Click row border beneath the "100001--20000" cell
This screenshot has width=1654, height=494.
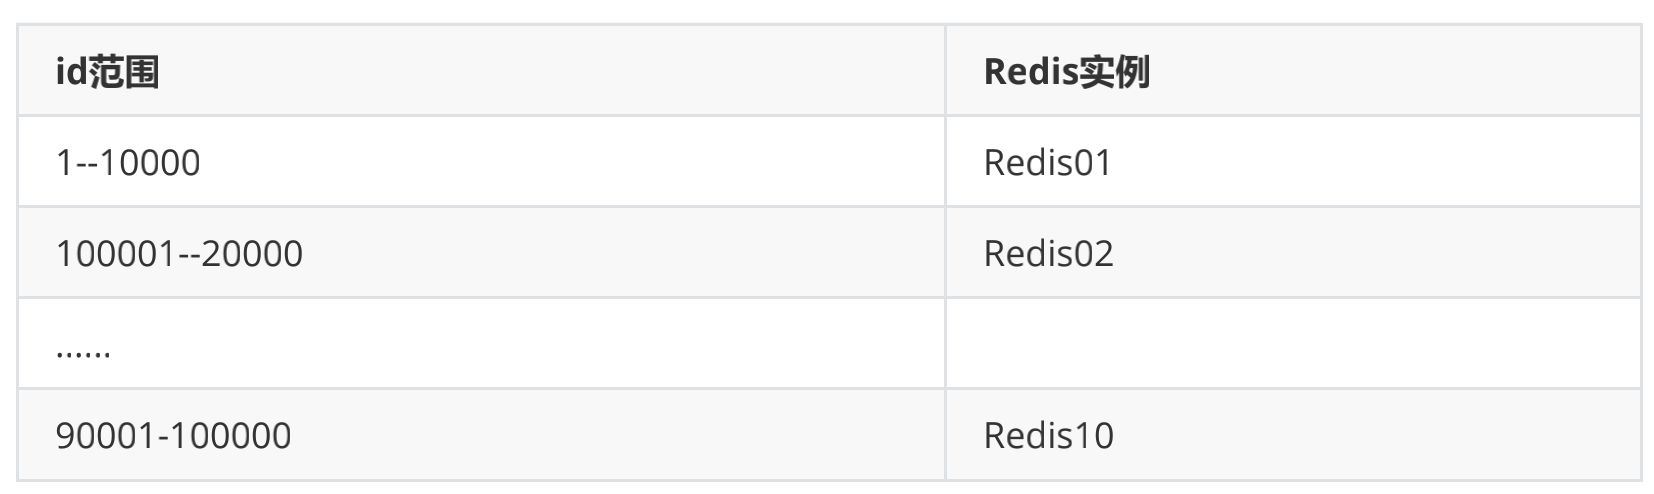(480, 297)
